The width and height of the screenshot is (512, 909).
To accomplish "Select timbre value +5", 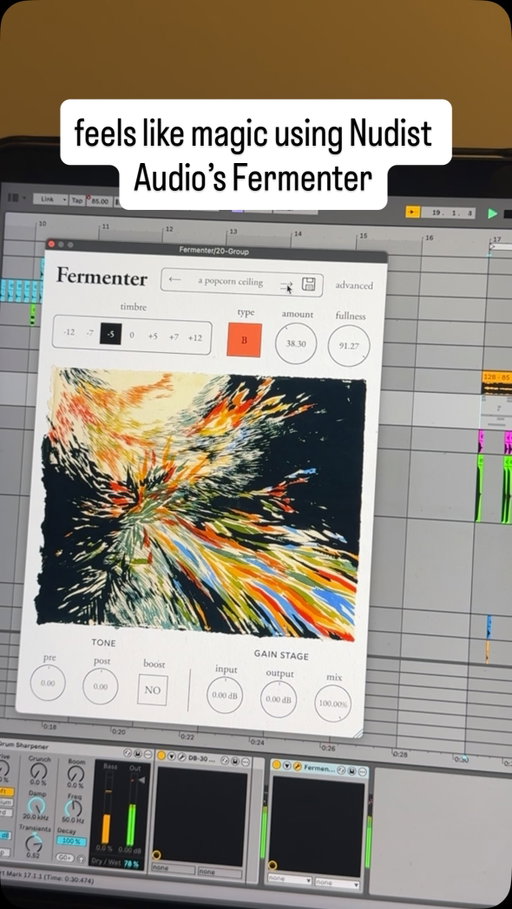I will 152,336.
